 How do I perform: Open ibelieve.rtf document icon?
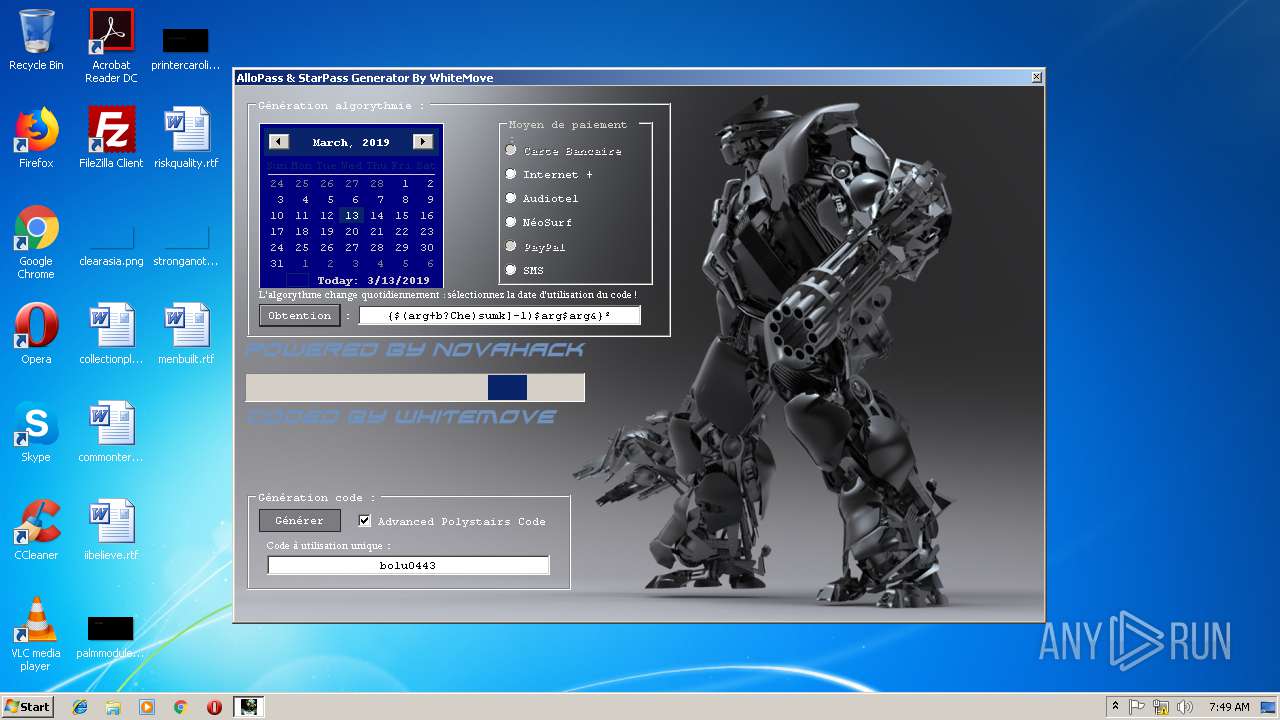point(111,530)
